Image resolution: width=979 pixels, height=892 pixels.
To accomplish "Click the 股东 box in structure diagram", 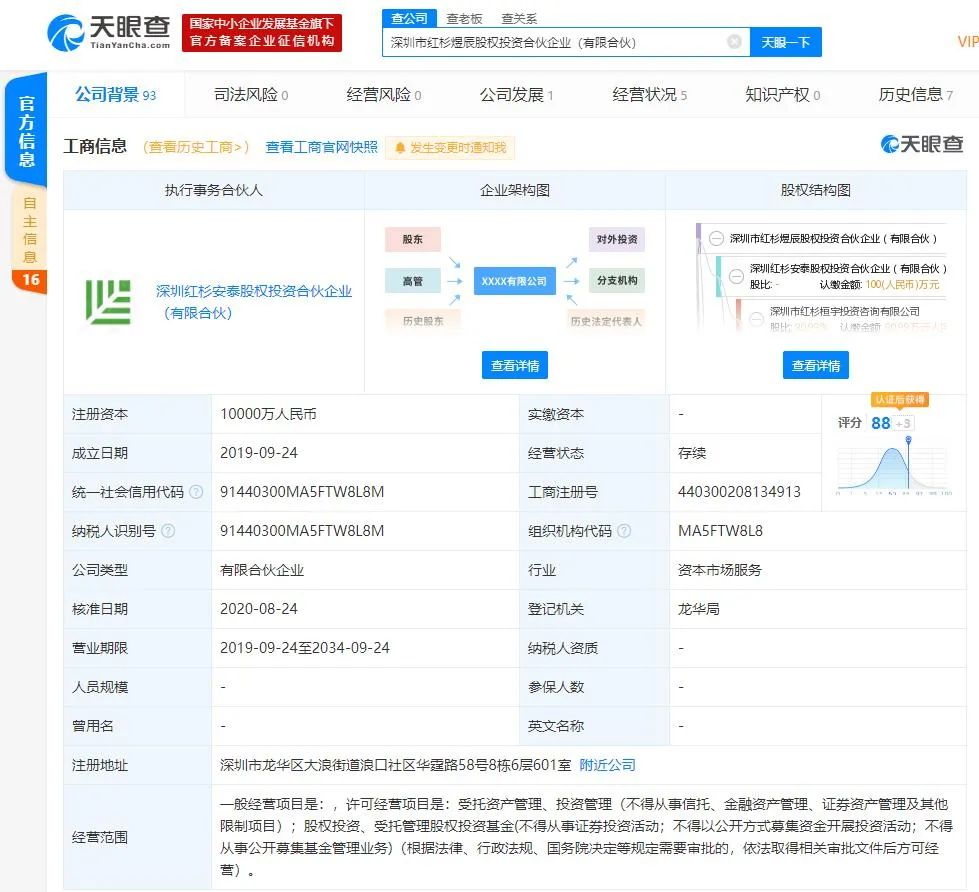I will point(413,240).
